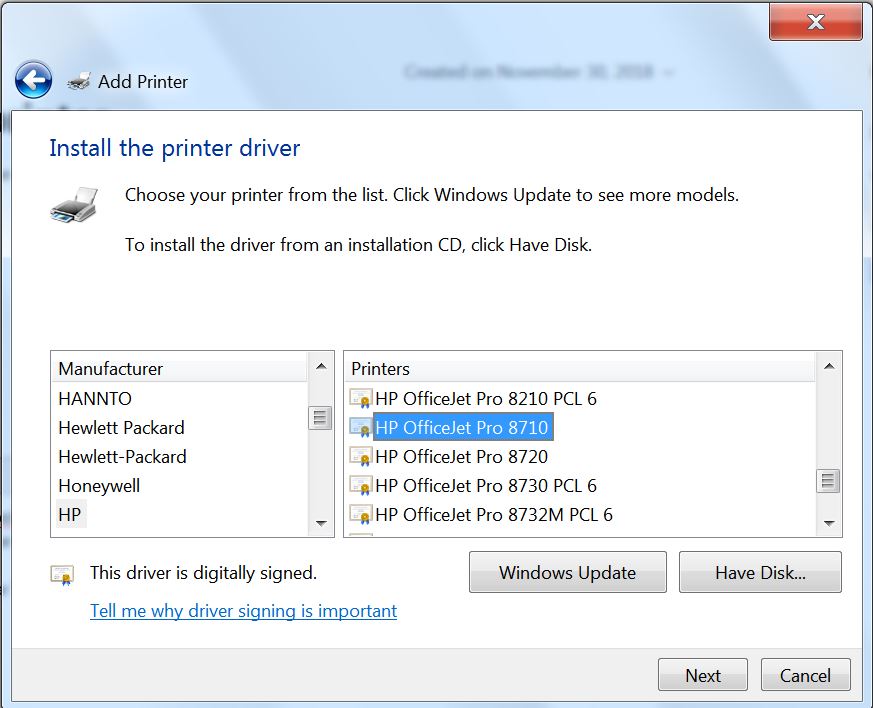The width and height of the screenshot is (873, 708).
Task: Select HP OfficeJet Pro 8210 PCL 6
Action: pos(485,399)
